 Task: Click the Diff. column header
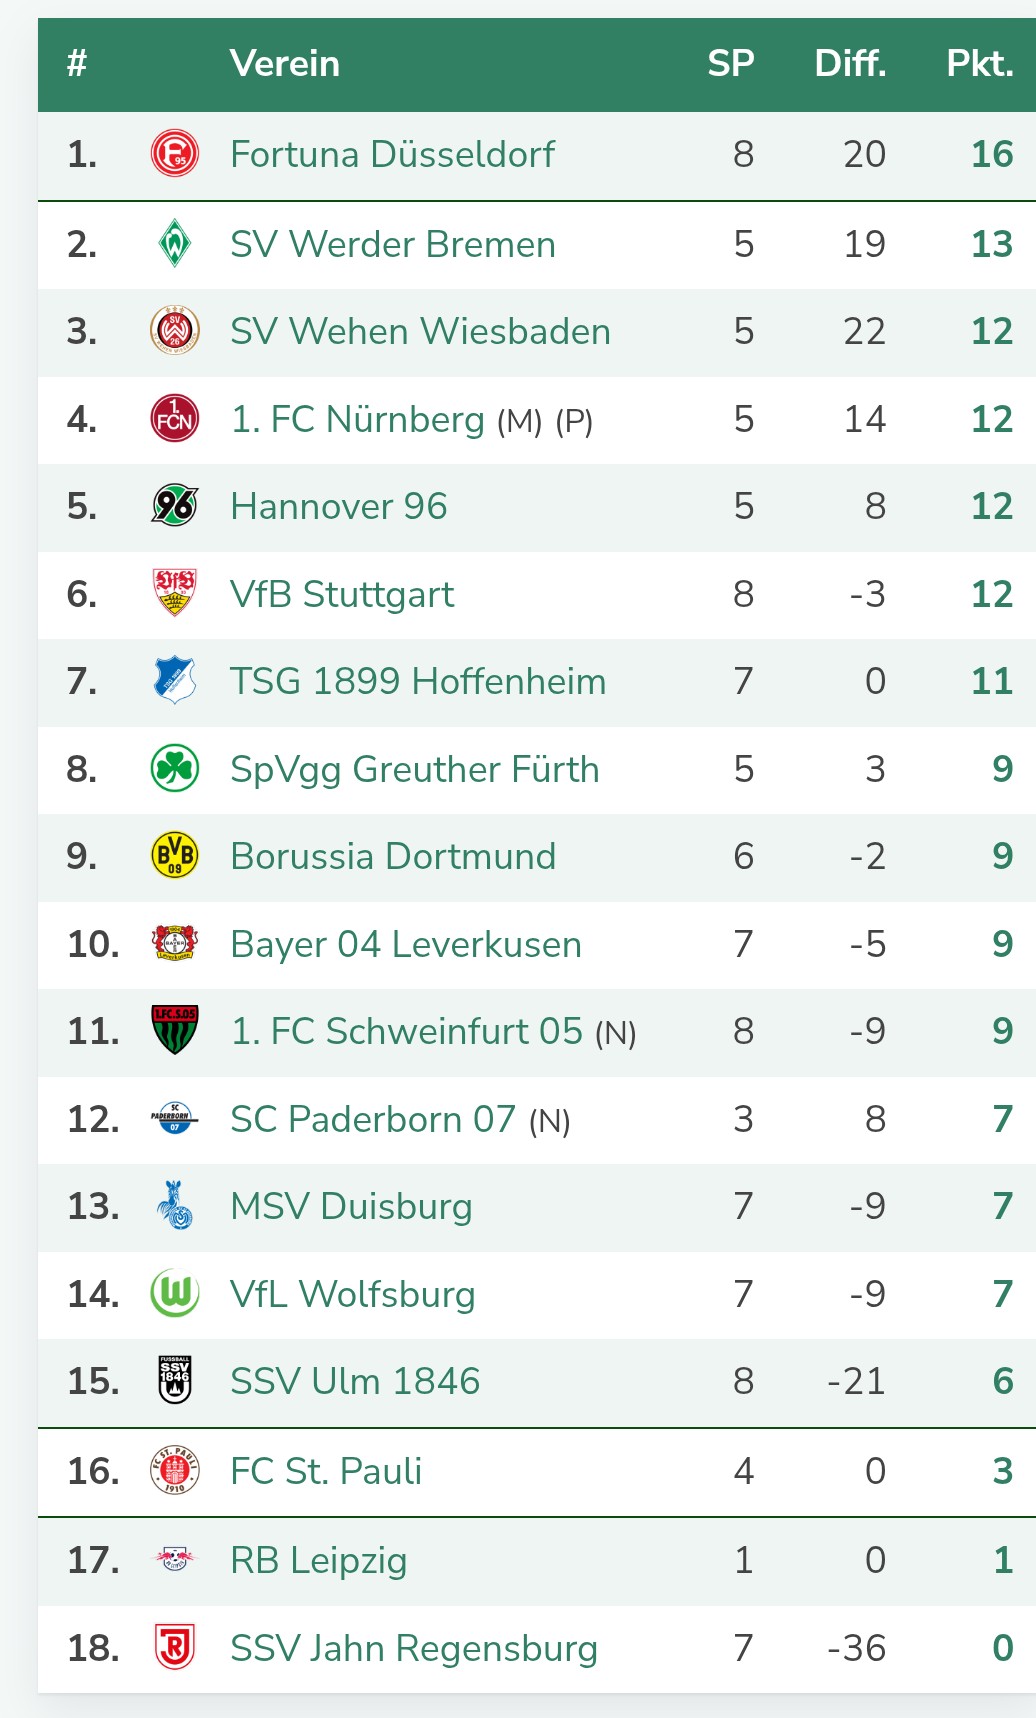pyautogui.click(x=850, y=64)
